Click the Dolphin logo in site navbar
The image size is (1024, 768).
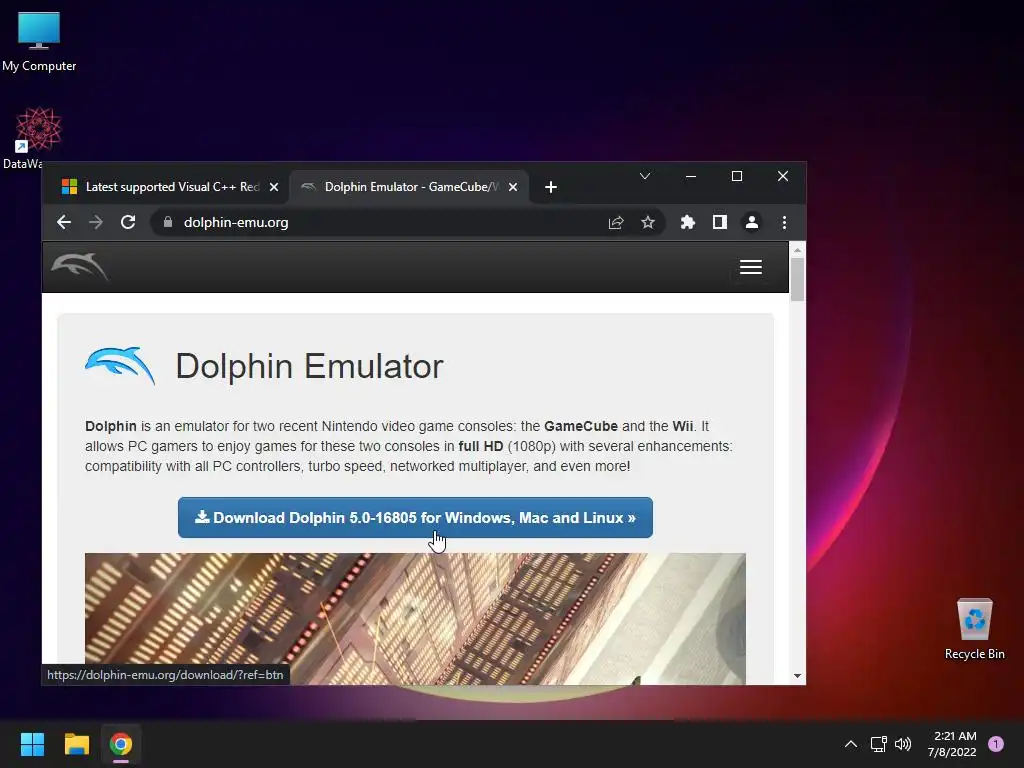(80, 266)
